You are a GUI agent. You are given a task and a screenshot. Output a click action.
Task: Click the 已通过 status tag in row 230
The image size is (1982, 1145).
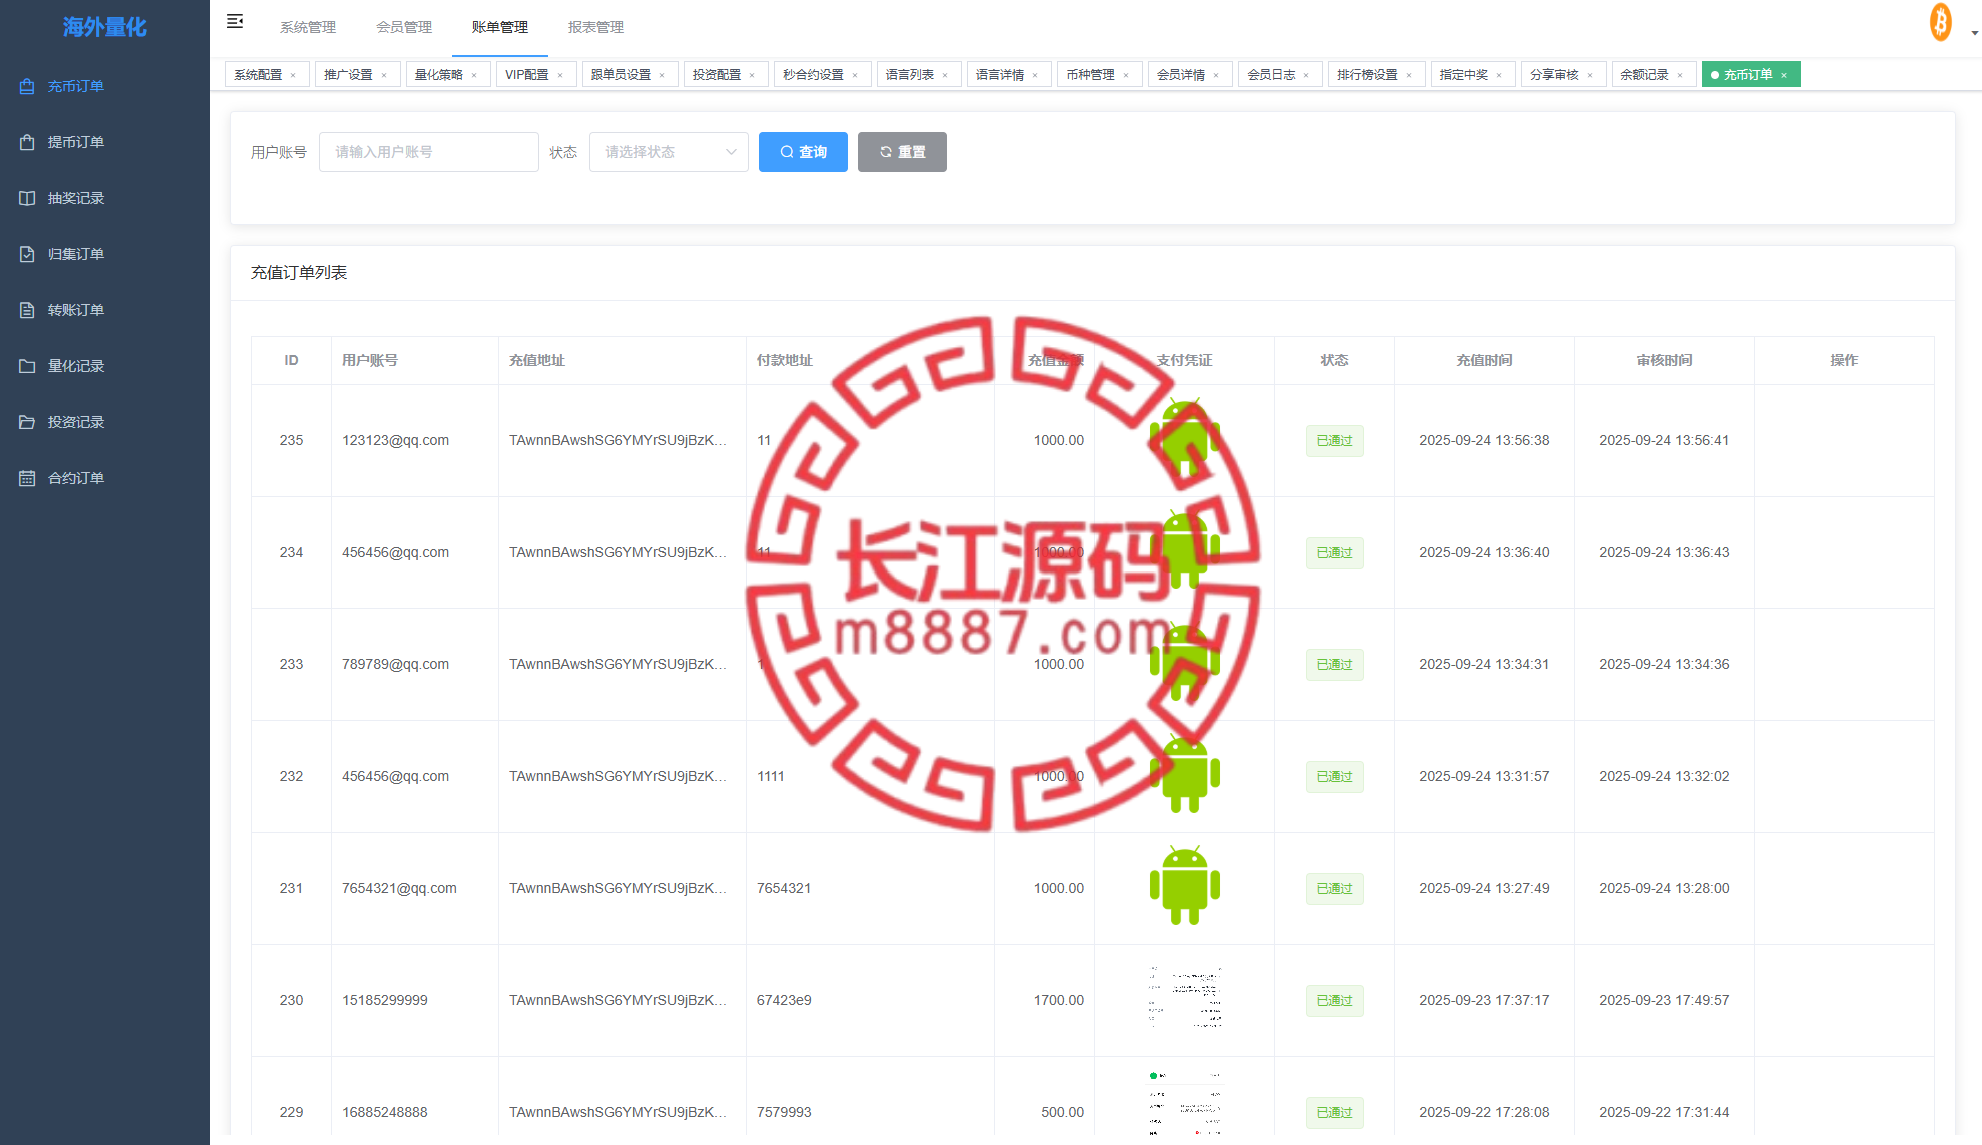(x=1335, y=1001)
